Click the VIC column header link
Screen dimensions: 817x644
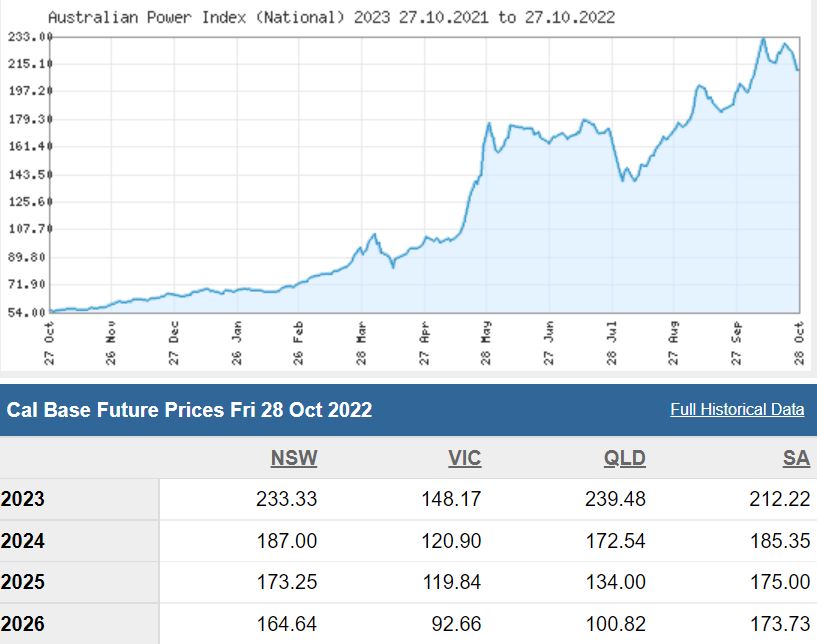pyautogui.click(x=464, y=459)
